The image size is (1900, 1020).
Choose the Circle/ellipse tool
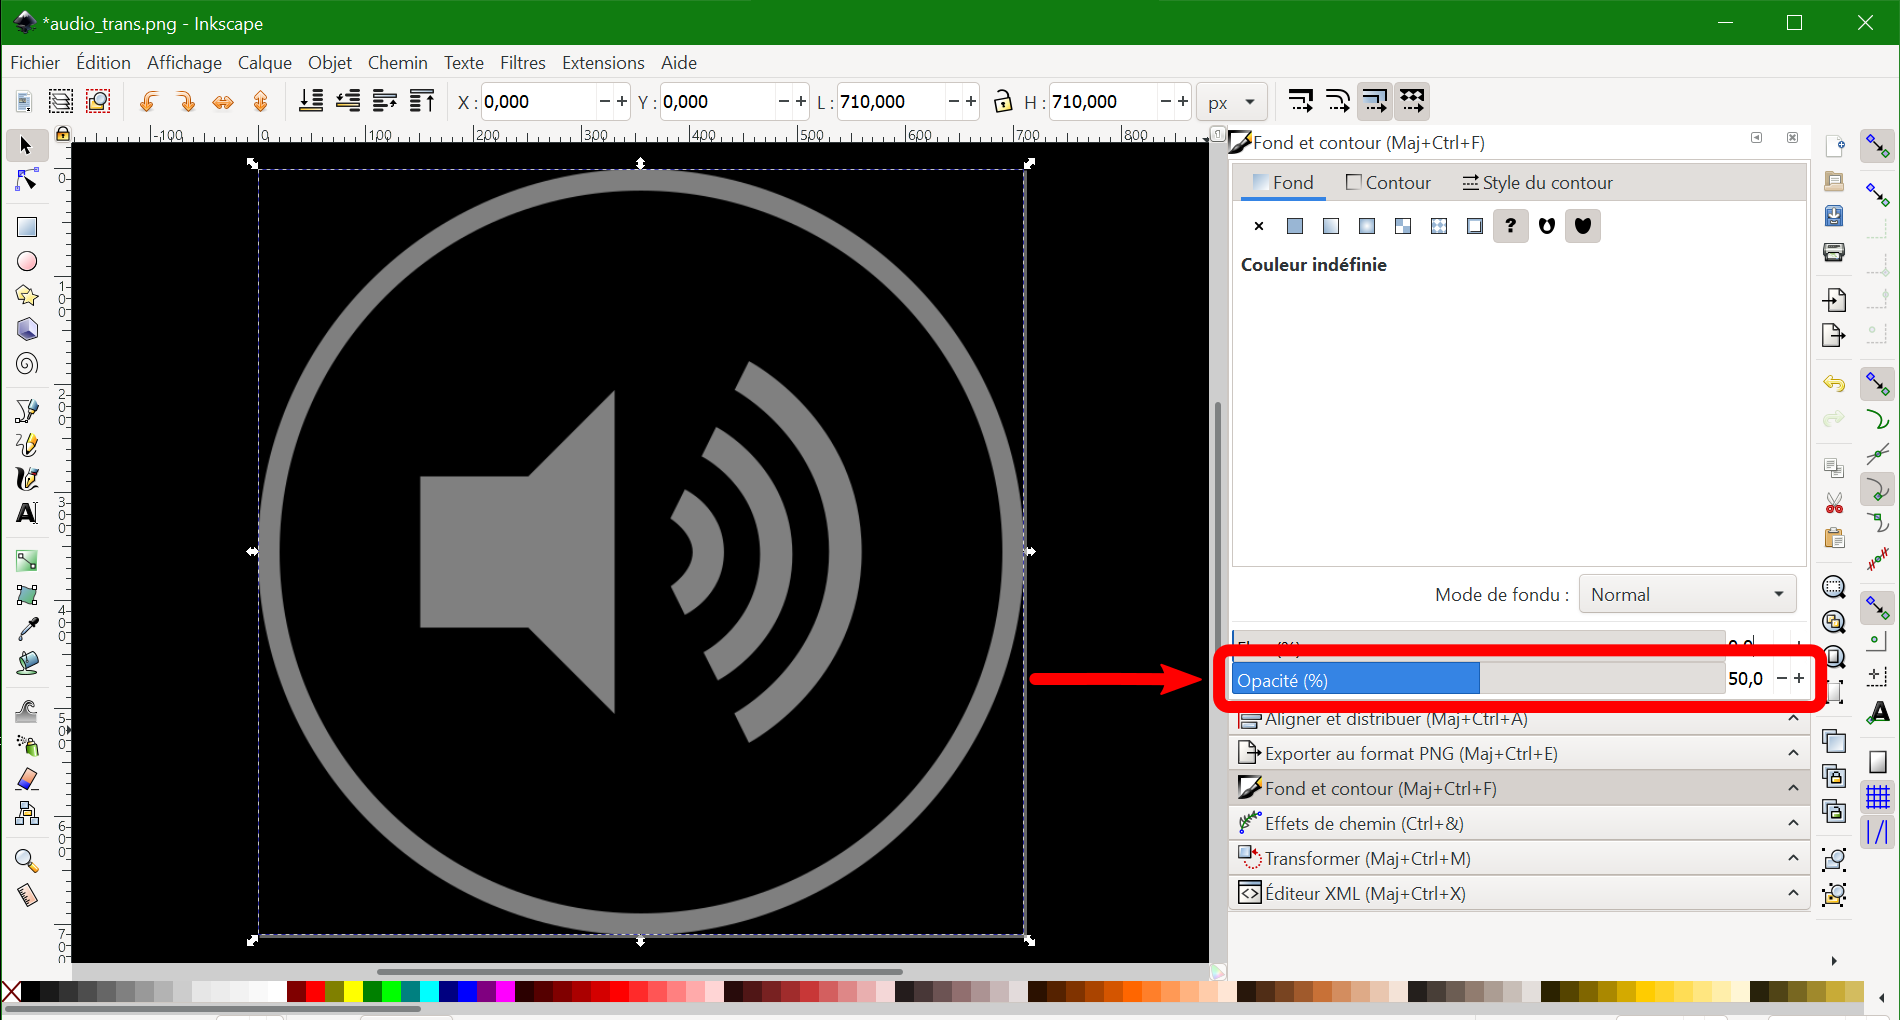[x=27, y=261]
